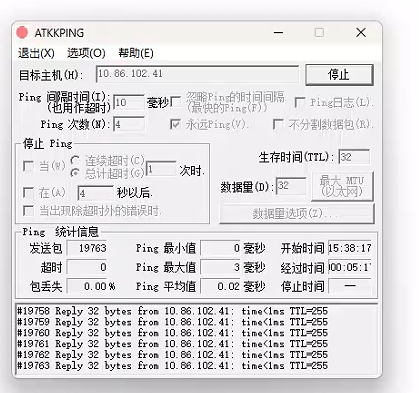Open the 选项(O) menu
Screen dimensions: 419x393
coord(86,53)
